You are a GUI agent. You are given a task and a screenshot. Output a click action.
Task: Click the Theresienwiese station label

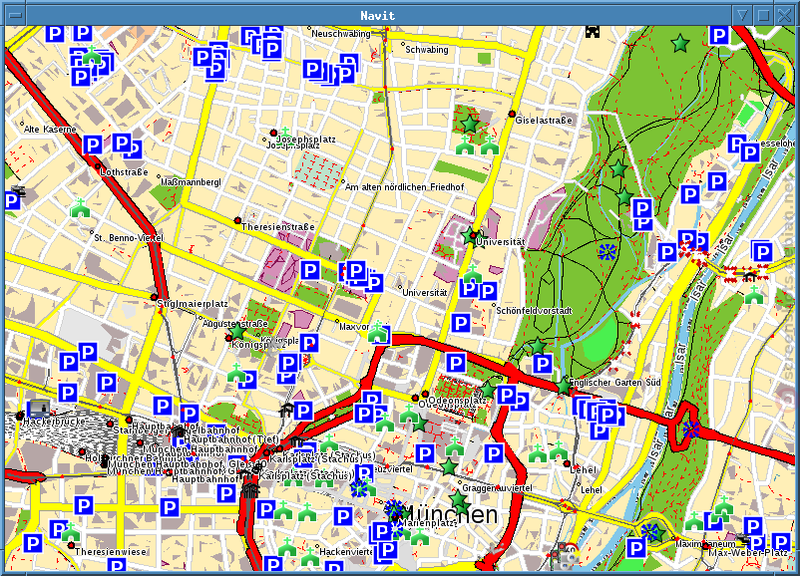pos(110,552)
